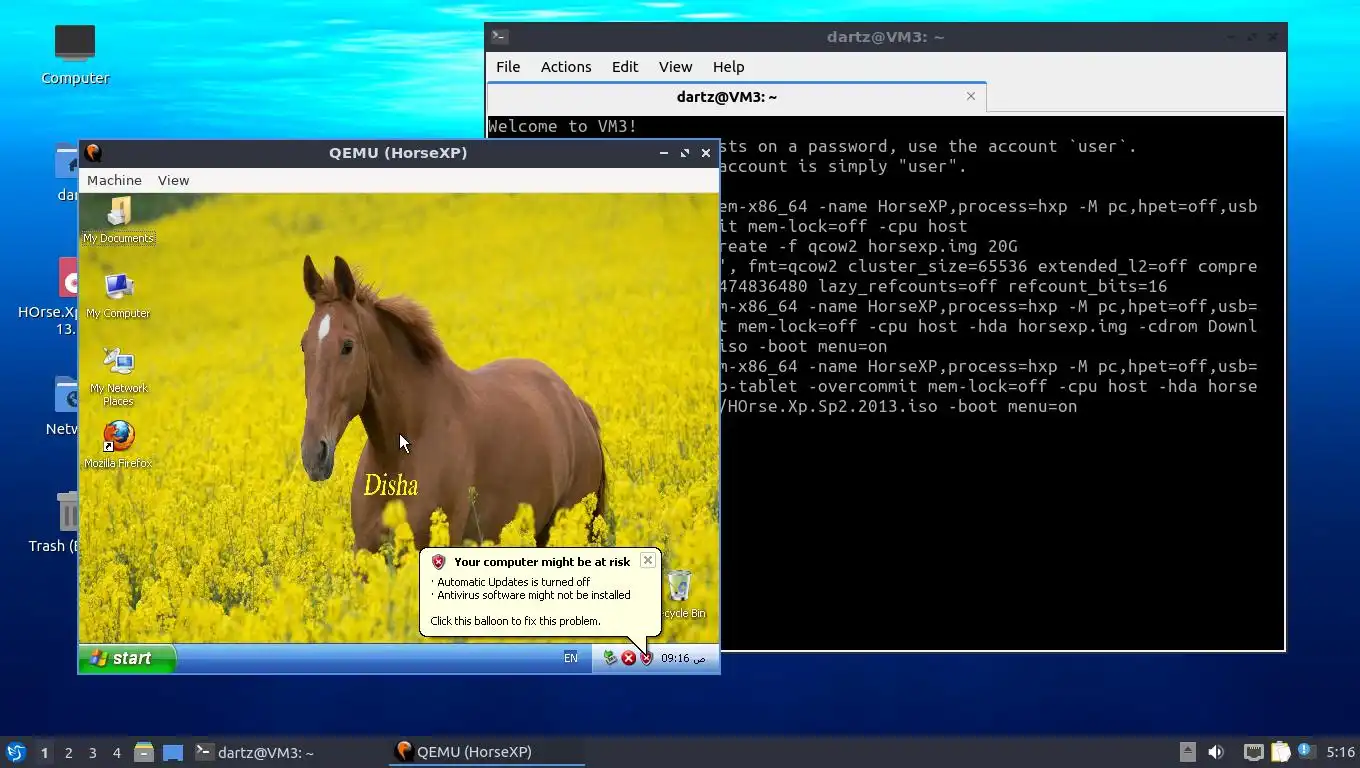Click 'Welcome to VM3!' line in terminal
The image size is (1360, 768).
[x=562, y=126]
